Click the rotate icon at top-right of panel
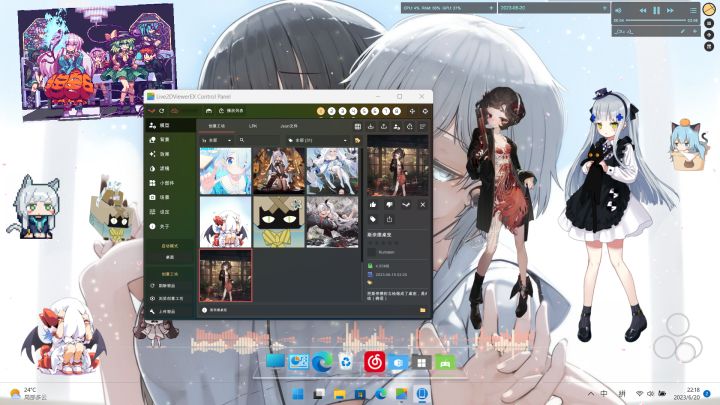Screen dimensions: 720x405 [425, 111]
